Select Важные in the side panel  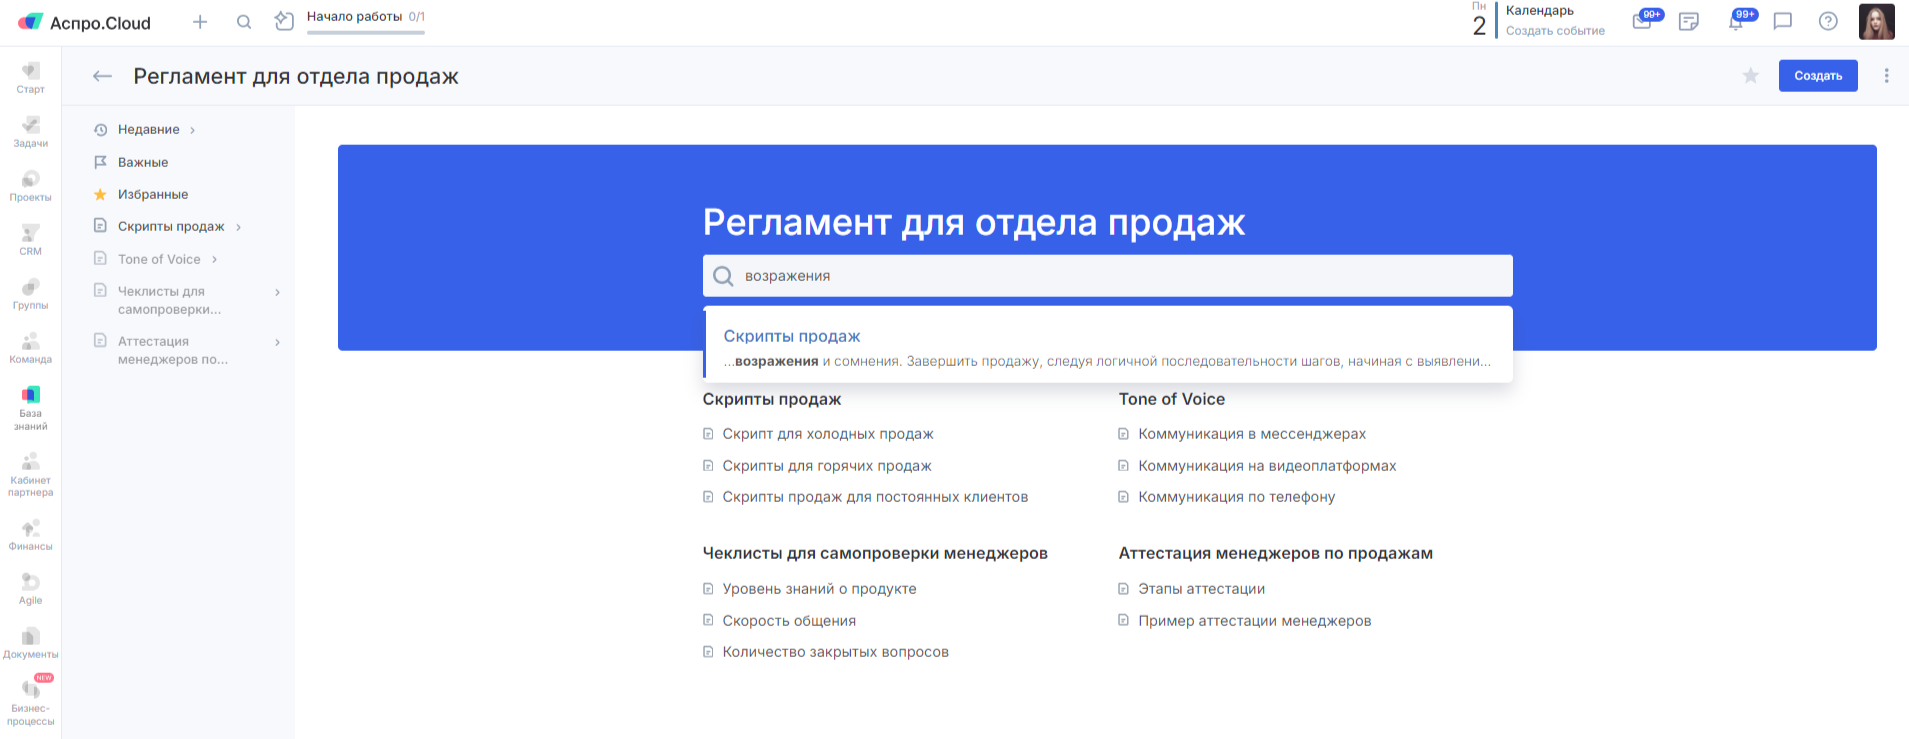pos(142,162)
